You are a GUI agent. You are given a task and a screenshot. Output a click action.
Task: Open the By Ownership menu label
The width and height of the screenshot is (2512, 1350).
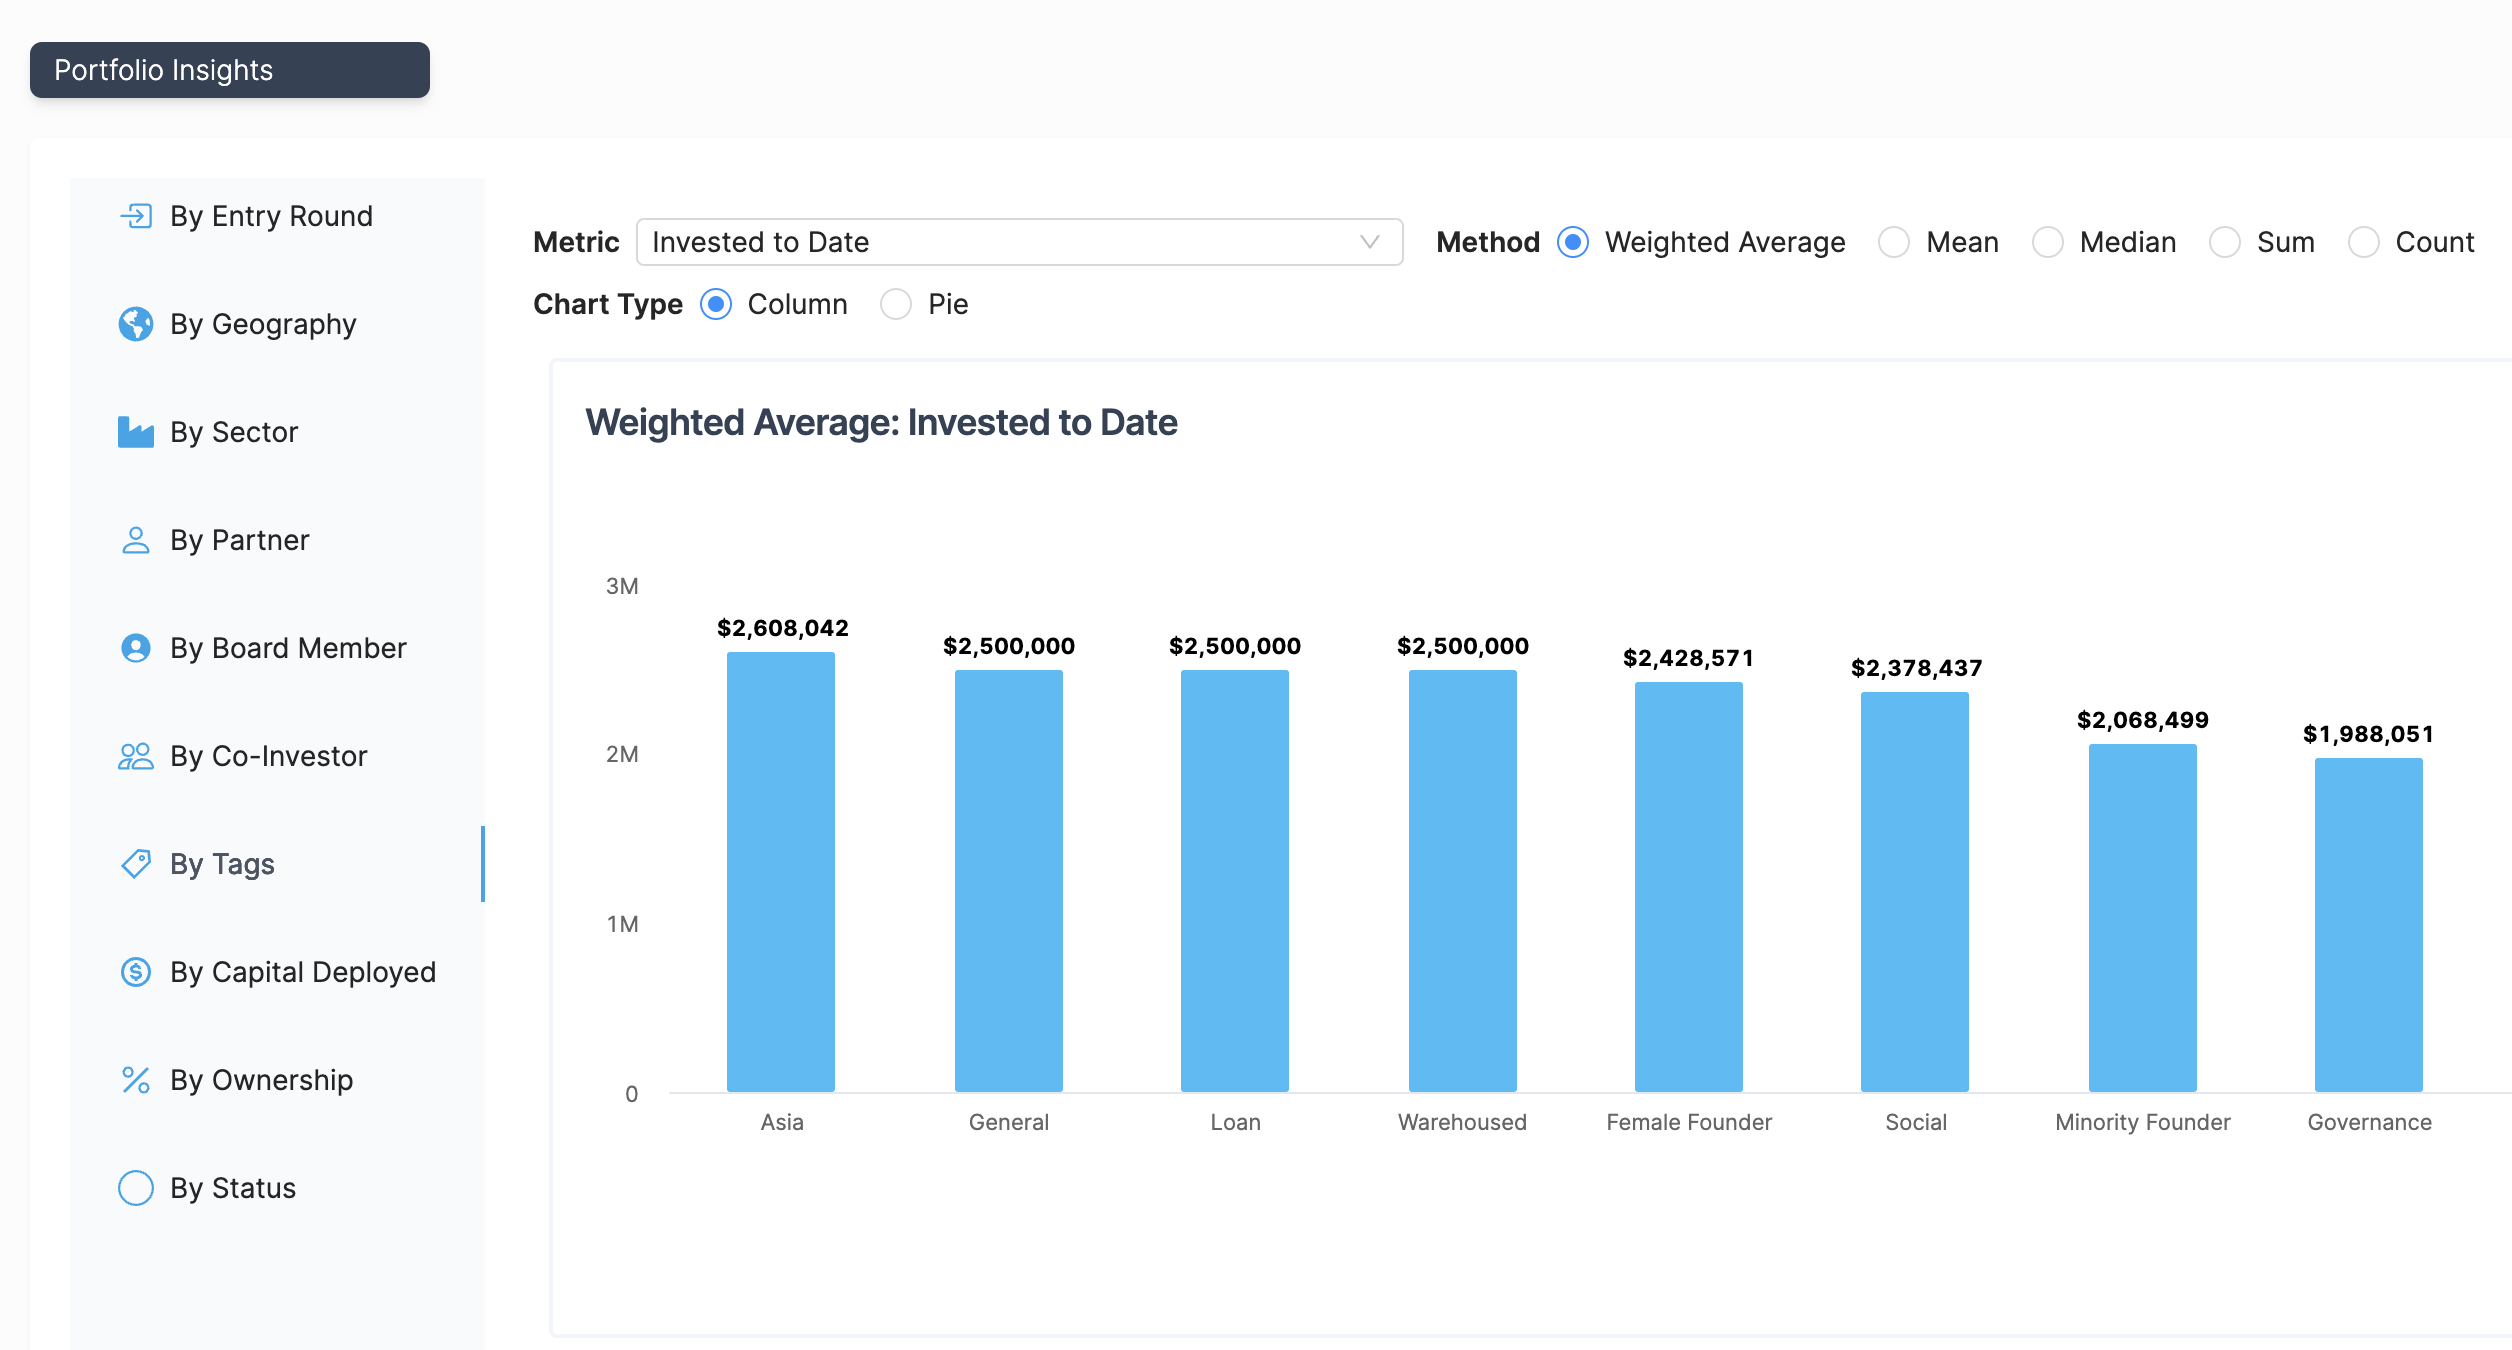(x=261, y=1080)
